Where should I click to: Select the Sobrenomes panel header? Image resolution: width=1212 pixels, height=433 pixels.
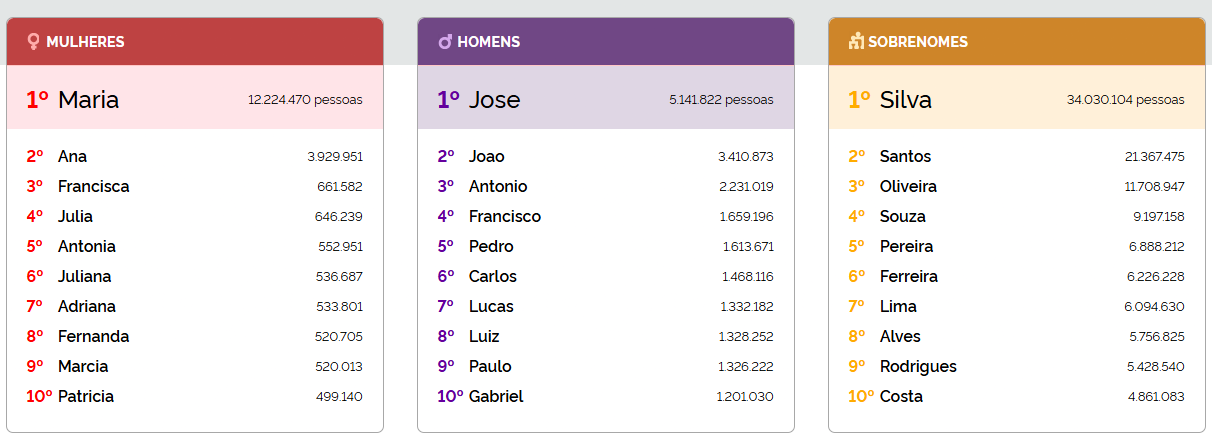tap(1016, 42)
